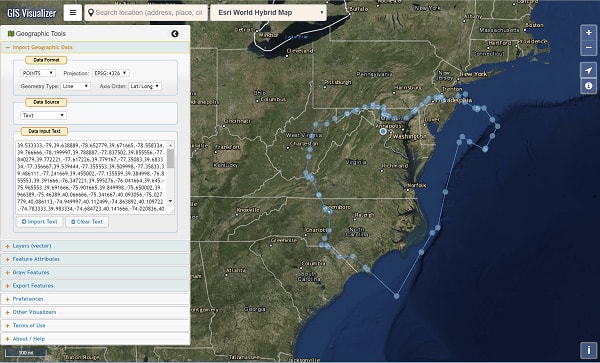This screenshot has height=363, width=600.
Task: Click the text area scrollbar thumb
Action: pos(170,158)
